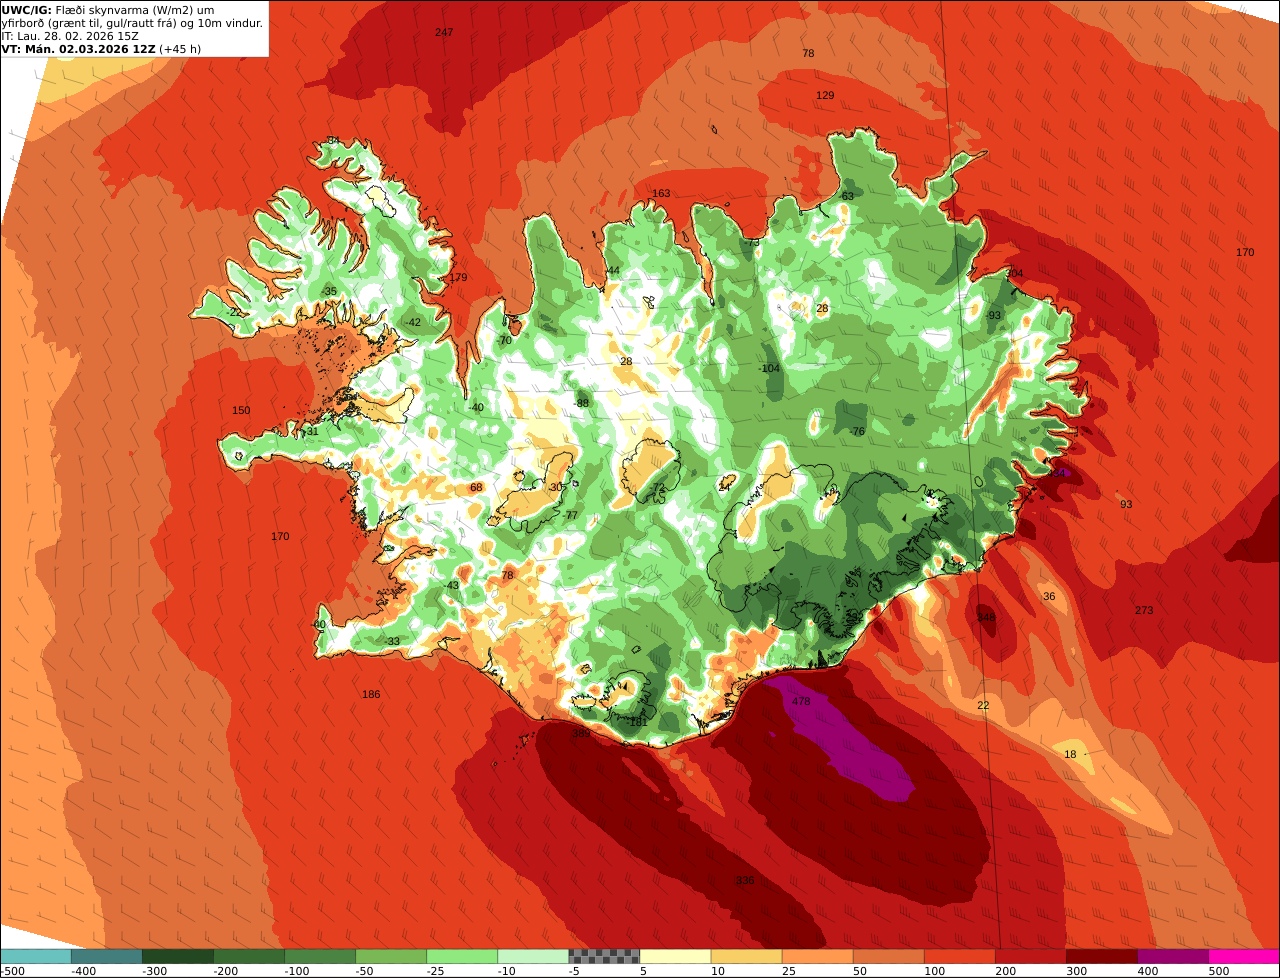Image resolution: width=1280 pixels, height=978 pixels.
Task: Click the map value 68
Action: [476, 488]
